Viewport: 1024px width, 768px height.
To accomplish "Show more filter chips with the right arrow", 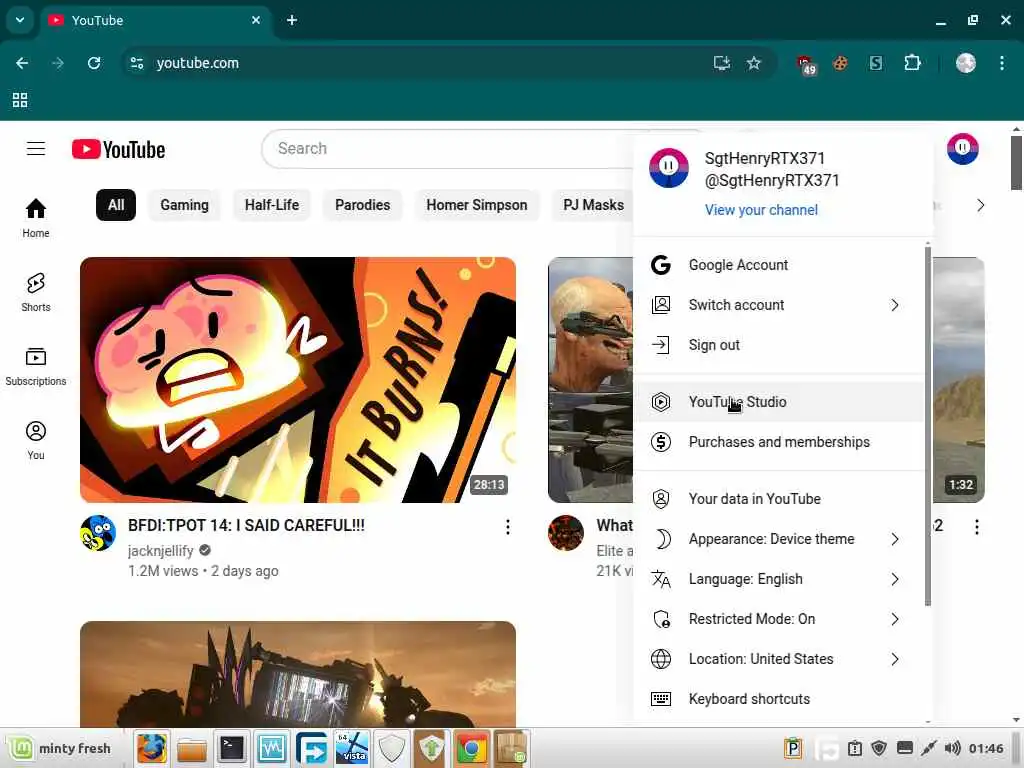I will tap(980, 205).
